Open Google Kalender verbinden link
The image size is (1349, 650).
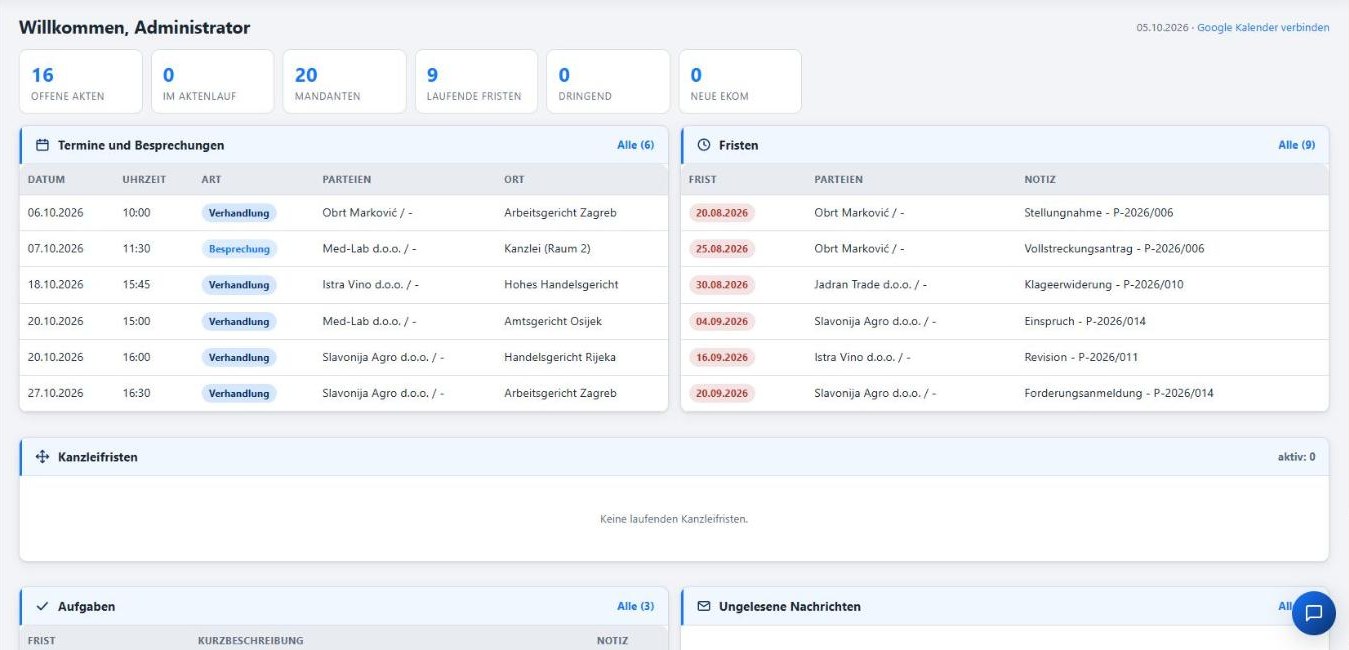click(1263, 27)
